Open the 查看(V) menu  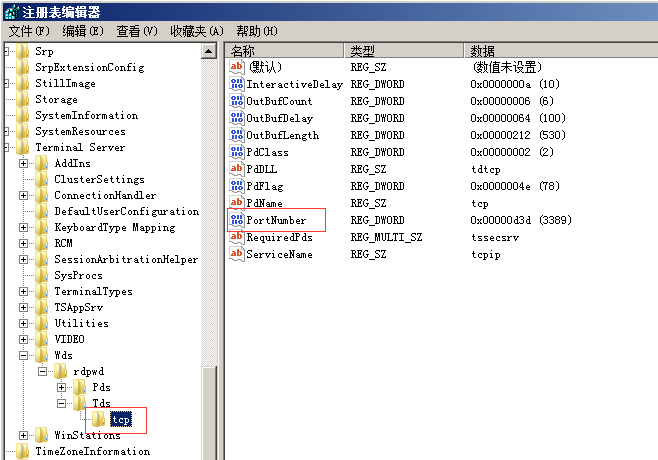tap(137, 31)
